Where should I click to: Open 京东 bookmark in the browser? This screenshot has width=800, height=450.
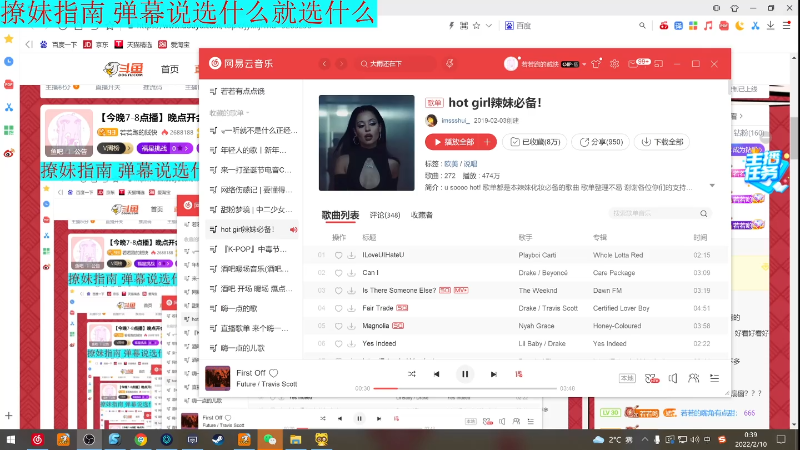pyautogui.click(x=96, y=45)
